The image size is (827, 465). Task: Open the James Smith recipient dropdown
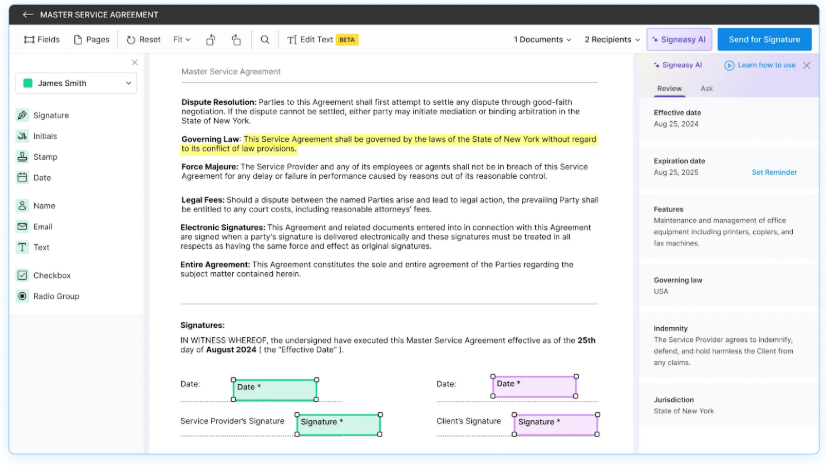point(77,84)
